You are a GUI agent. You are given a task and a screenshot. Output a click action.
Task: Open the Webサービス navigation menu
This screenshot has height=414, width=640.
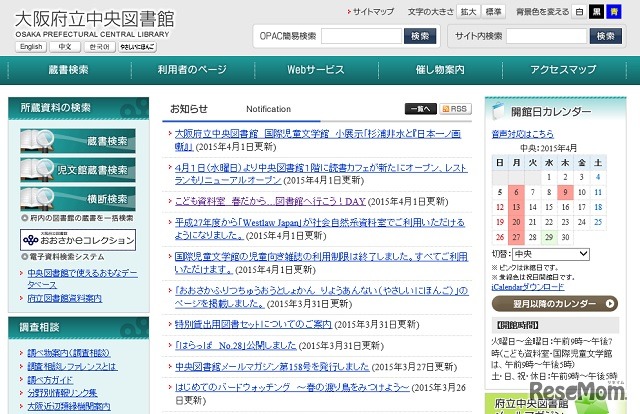tap(316, 70)
